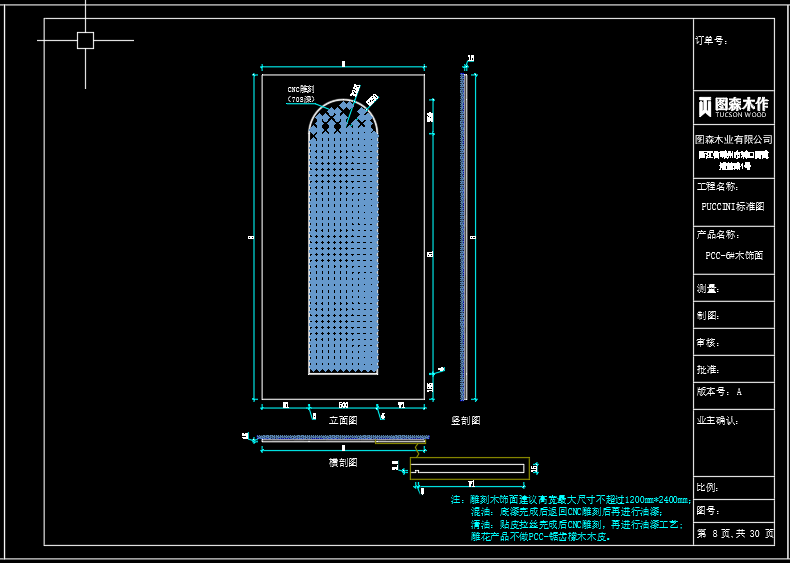Select the 版本号: A field
The image size is (790, 563).
click(719, 393)
